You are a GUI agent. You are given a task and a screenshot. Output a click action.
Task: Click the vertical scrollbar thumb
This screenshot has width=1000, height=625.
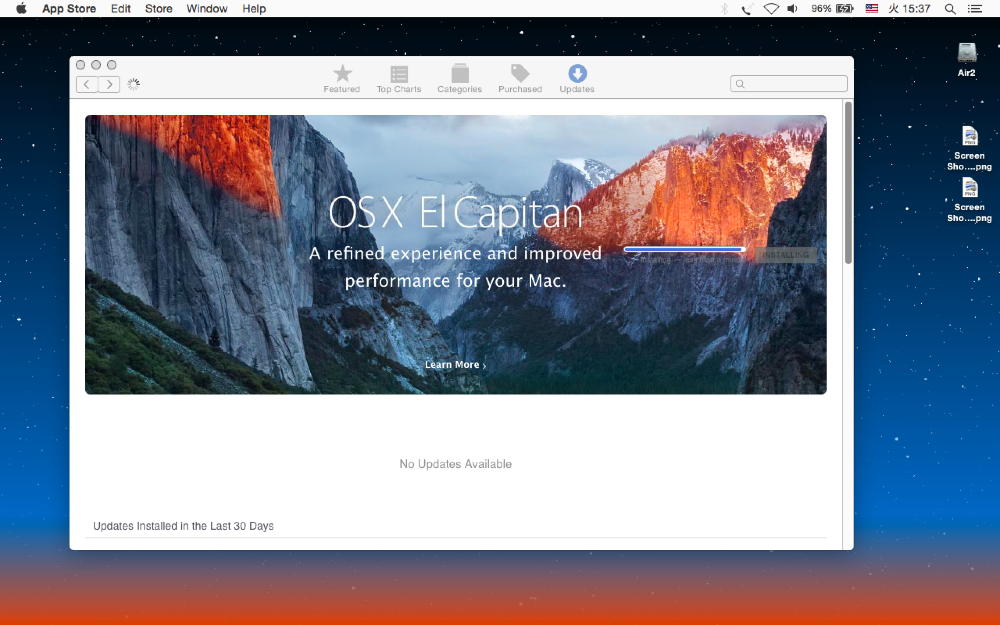click(x=848, y=182)
